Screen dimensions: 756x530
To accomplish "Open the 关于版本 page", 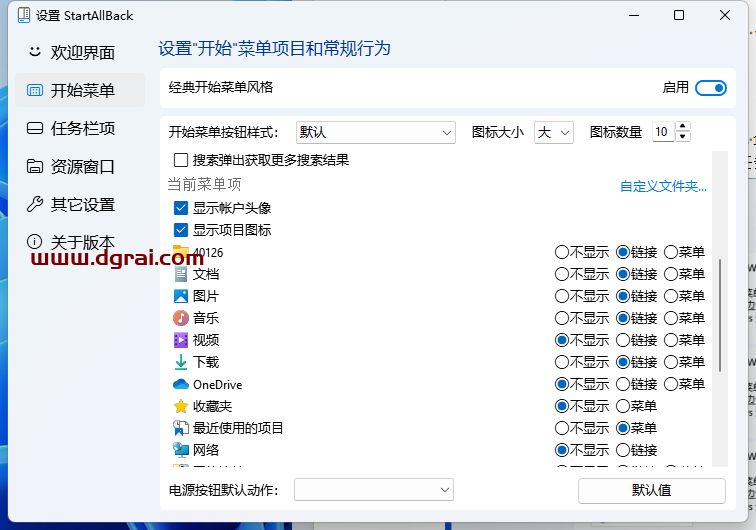I will coord(80,242).
